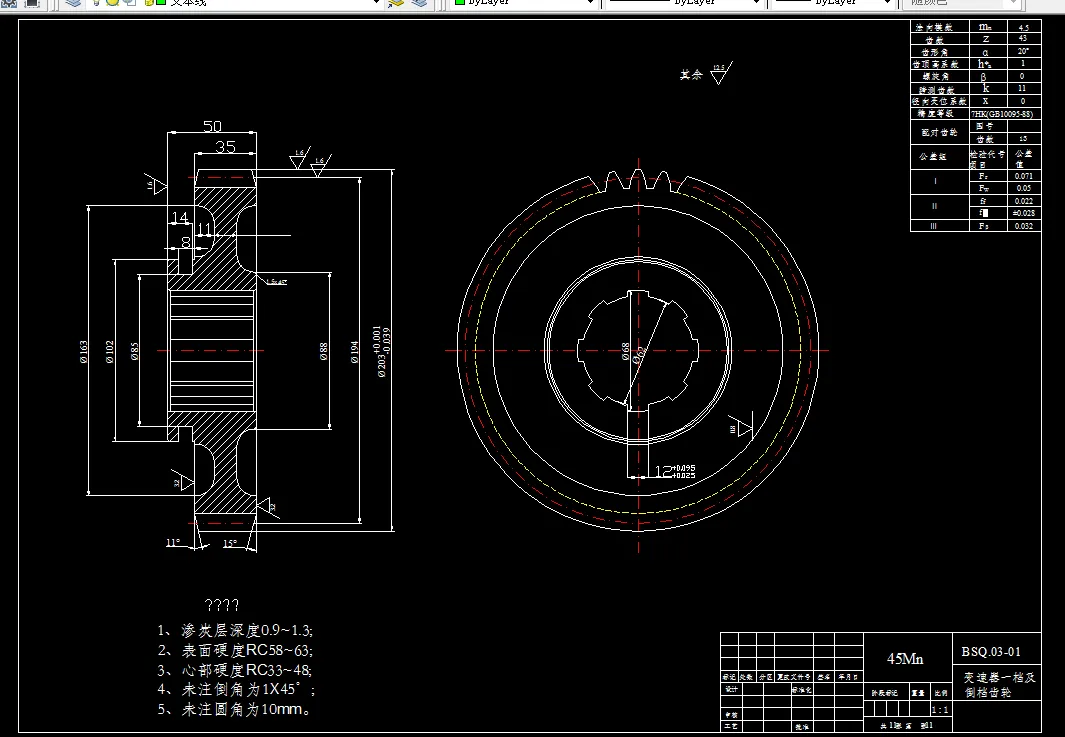
Task: Select the 7HK(GB10095-88) accuracy grade cell
Action: 1003,114
